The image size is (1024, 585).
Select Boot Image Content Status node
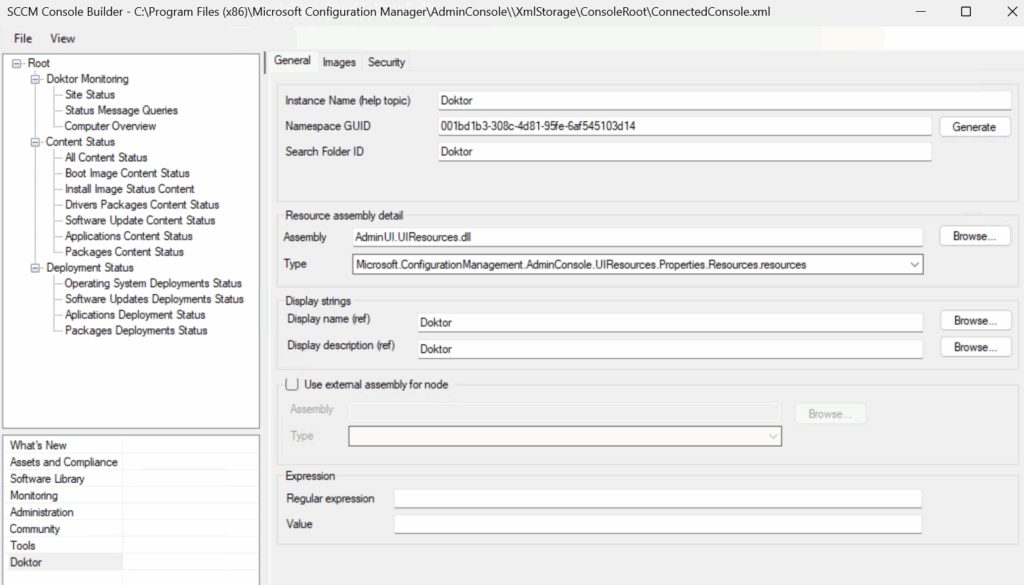[x=127, y=173]
